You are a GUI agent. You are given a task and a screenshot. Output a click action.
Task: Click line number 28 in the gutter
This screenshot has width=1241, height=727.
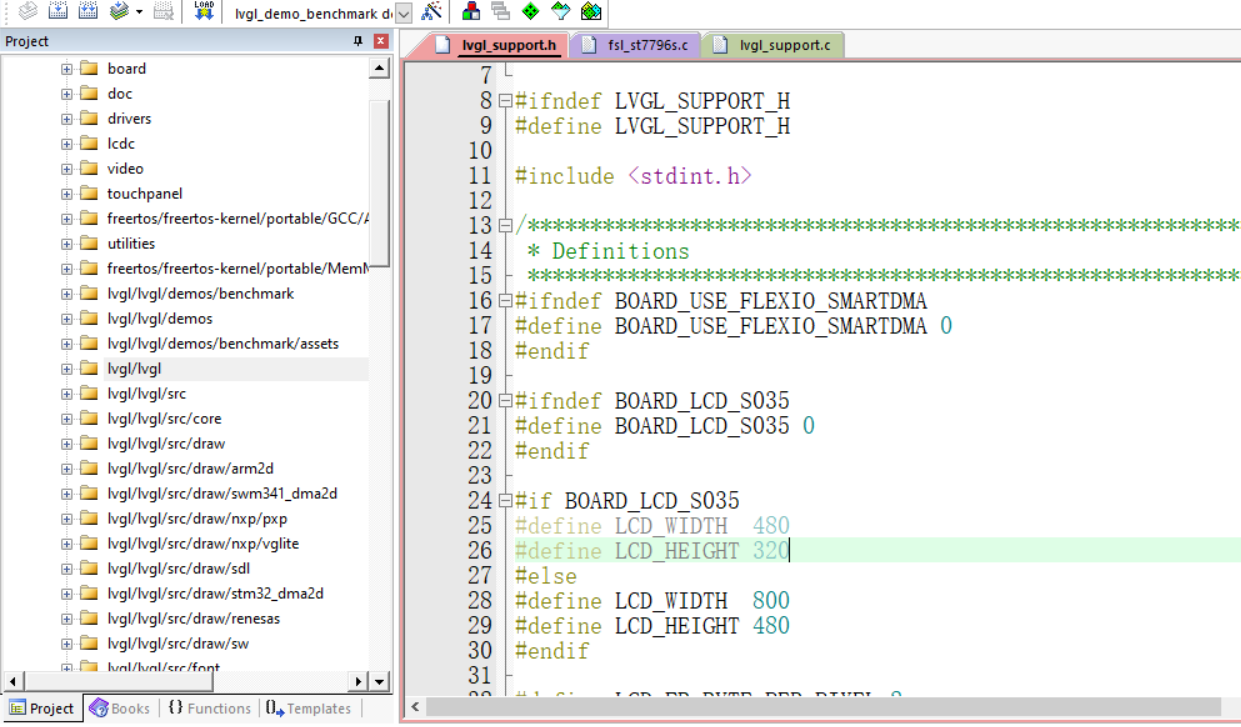coord(480,601)
